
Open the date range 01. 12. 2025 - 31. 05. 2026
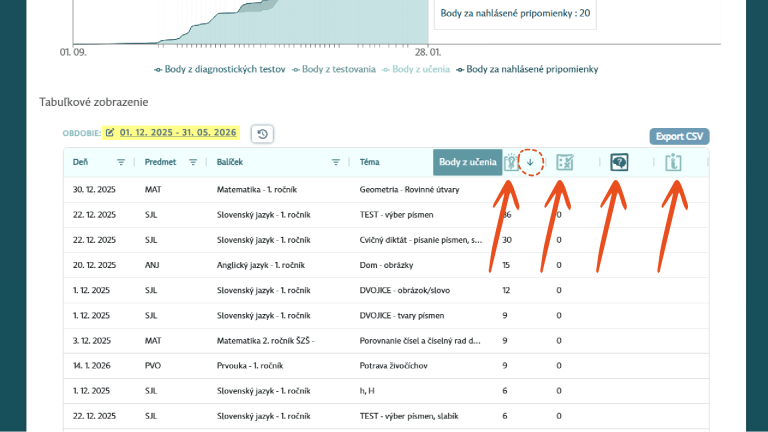pyautogui.click(x=178, y=132)
